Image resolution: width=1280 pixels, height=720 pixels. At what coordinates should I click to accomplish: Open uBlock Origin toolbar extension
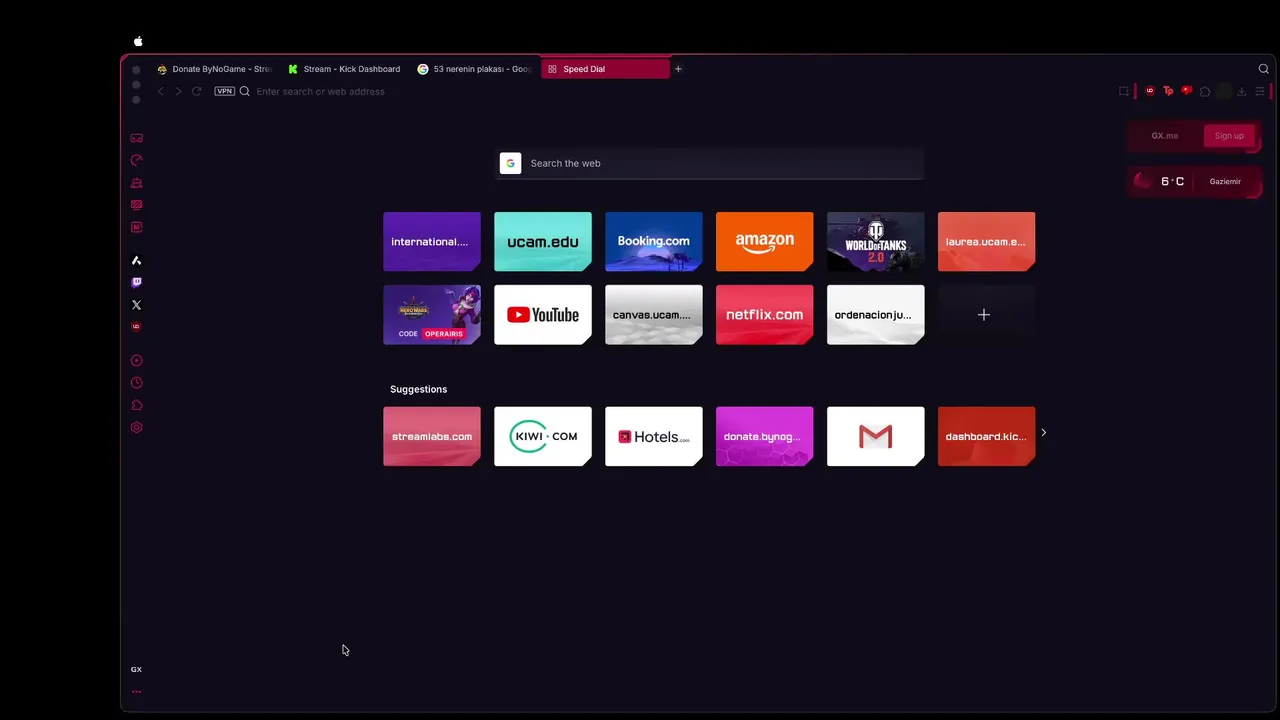coord(1150,91)
